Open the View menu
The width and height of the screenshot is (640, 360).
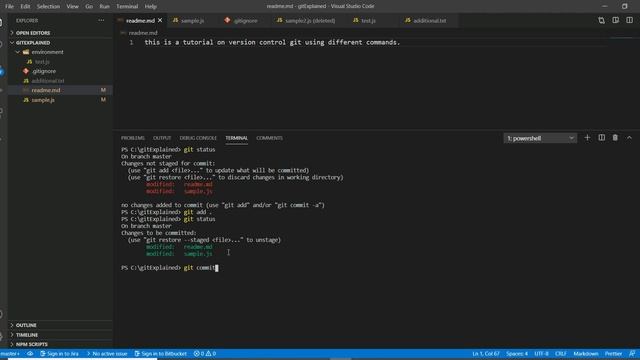point(73,7)
